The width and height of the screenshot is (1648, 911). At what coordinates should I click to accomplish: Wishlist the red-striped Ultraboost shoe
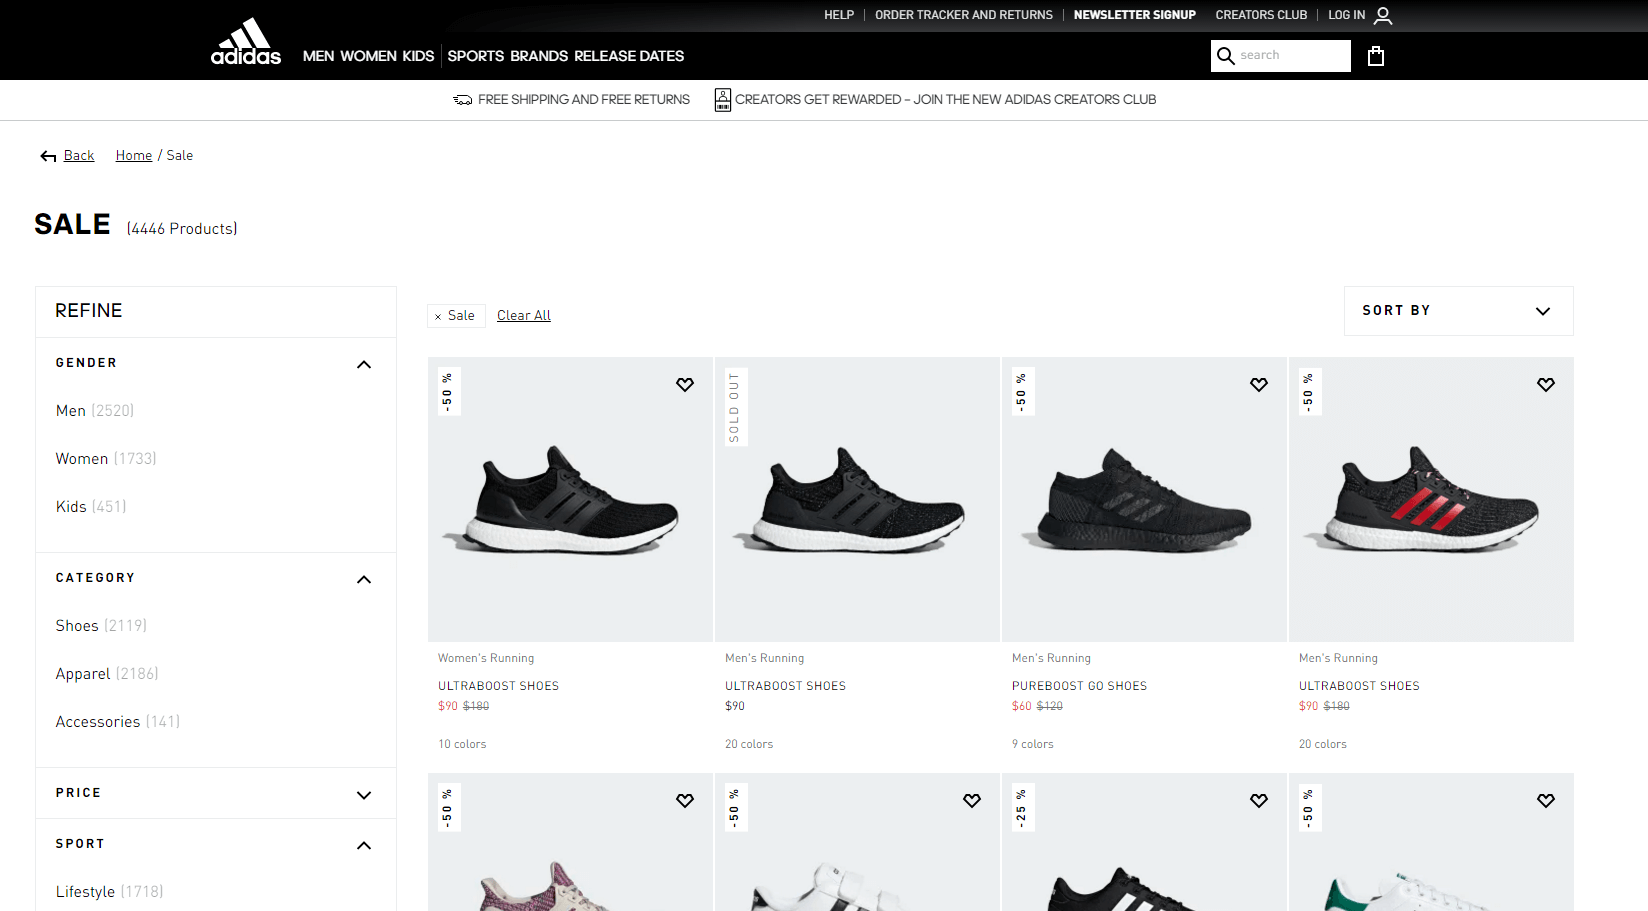point(1546,385)
